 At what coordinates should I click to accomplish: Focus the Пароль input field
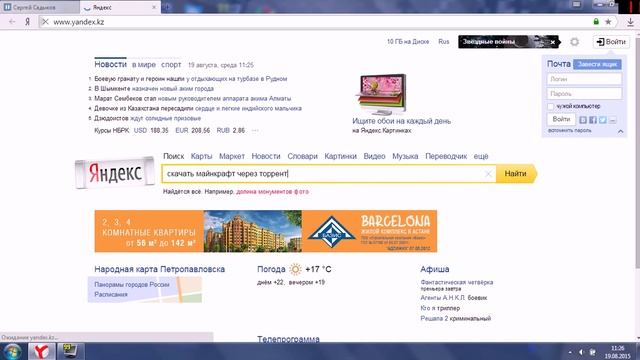(584, 93)
